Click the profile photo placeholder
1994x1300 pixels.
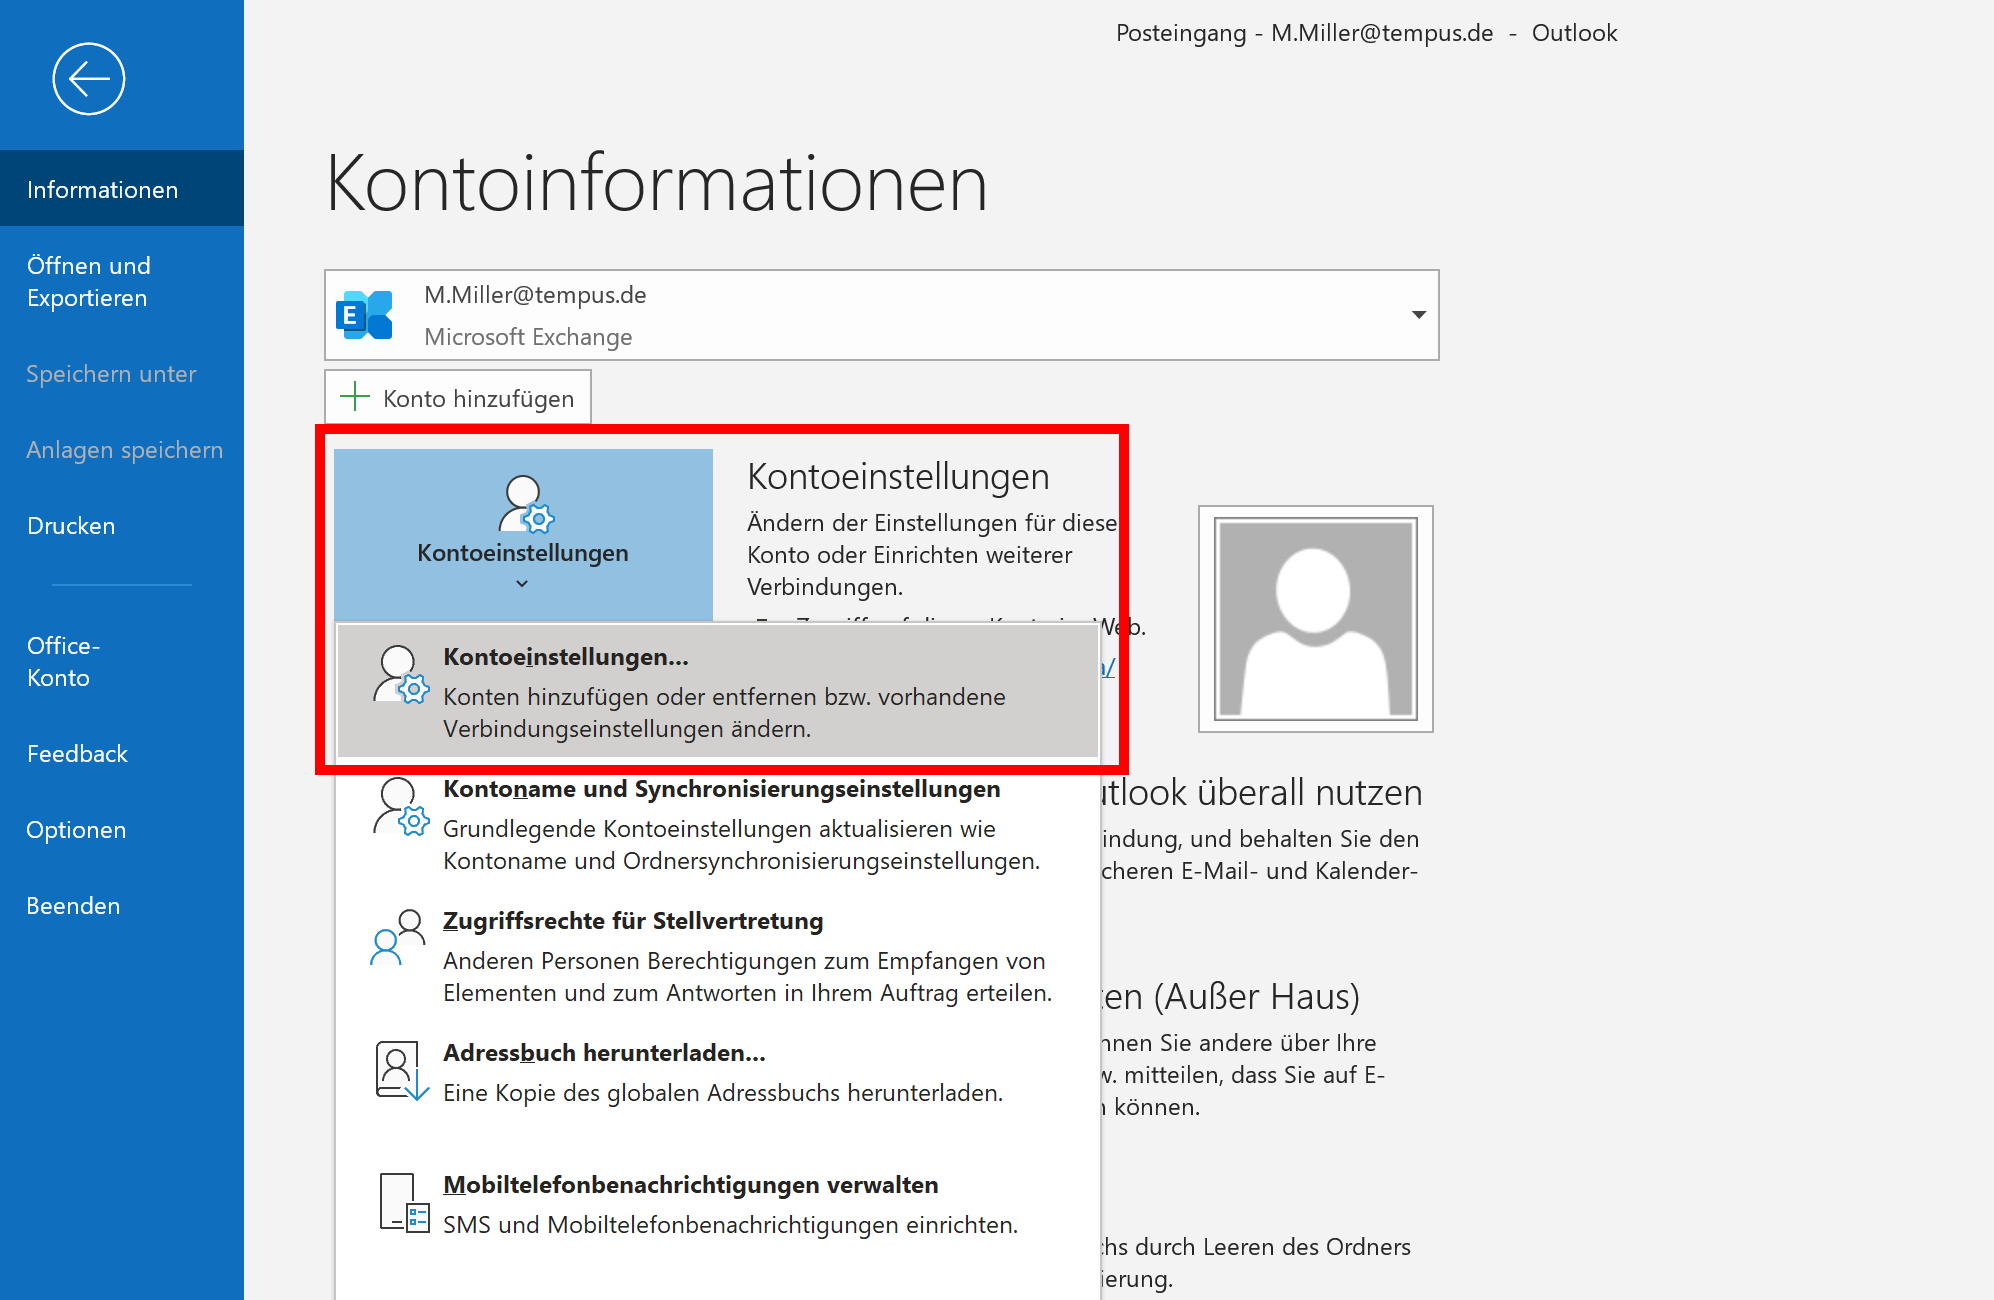pyautogui.click(x=1316, y=618)
